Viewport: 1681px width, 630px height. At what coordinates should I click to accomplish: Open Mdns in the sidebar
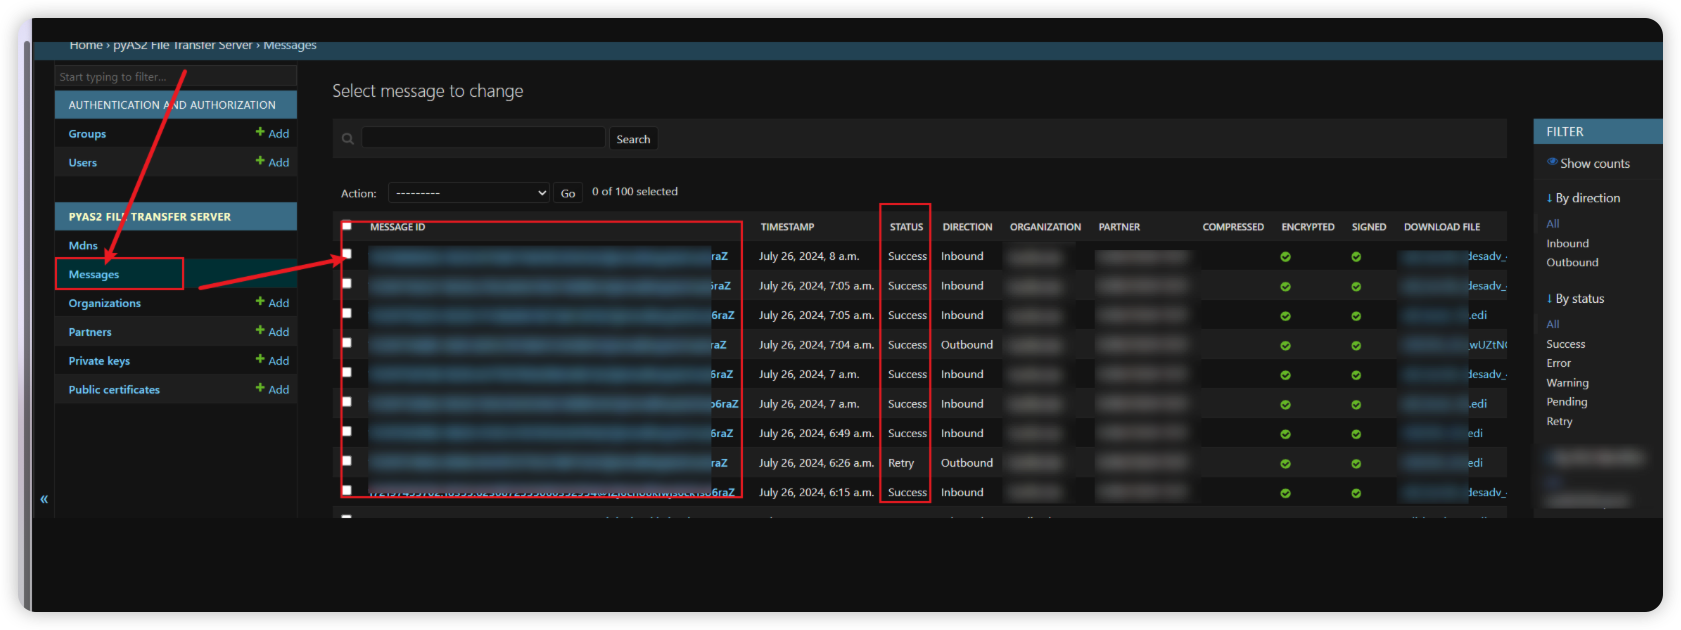(83, 245)
